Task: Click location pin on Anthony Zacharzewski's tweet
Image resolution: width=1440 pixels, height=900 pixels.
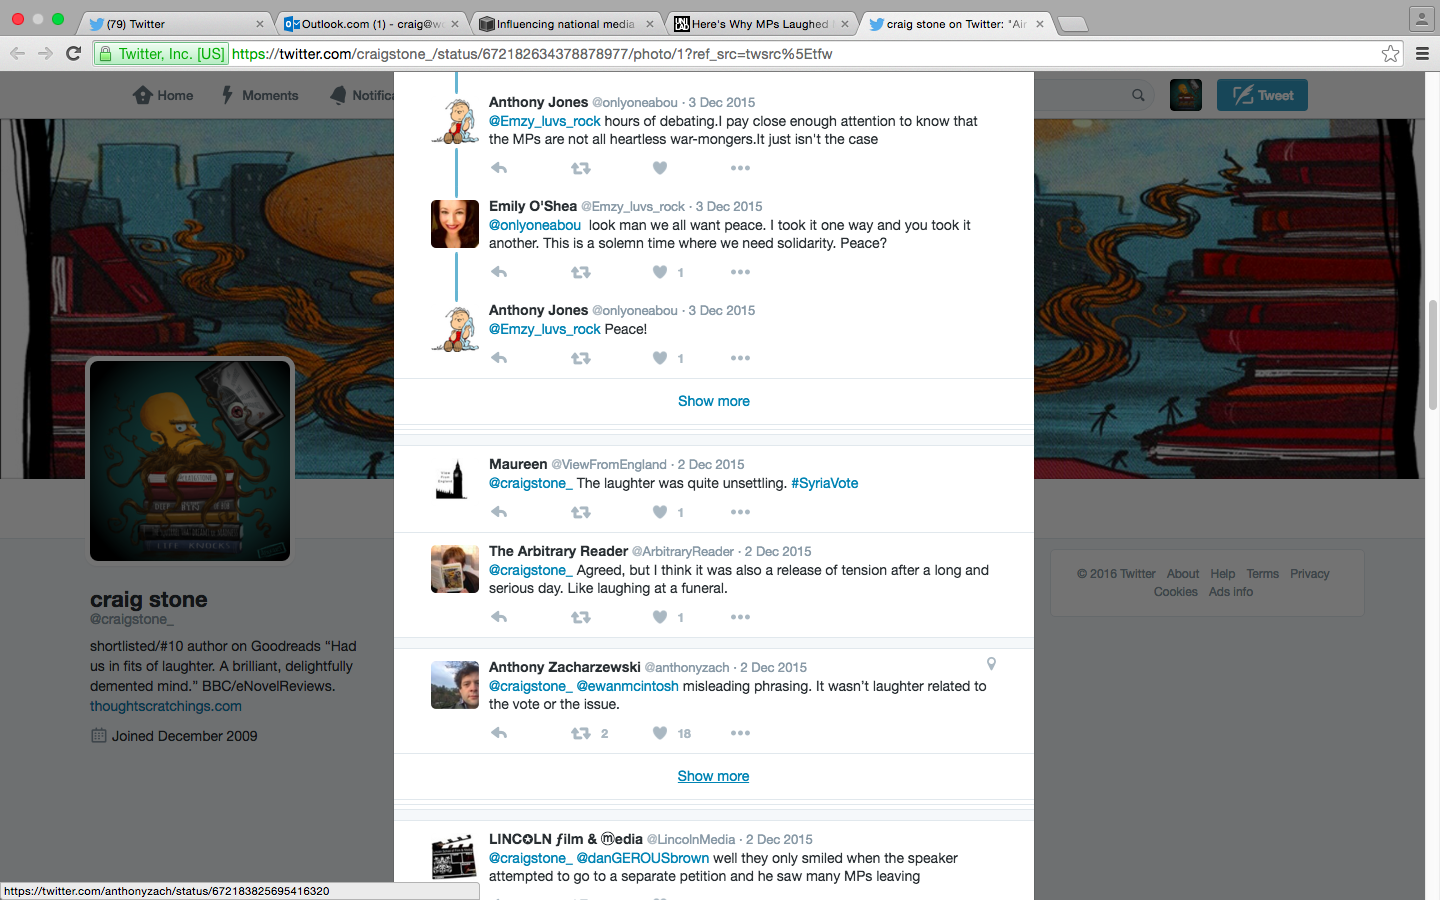Action: (991, 664)
